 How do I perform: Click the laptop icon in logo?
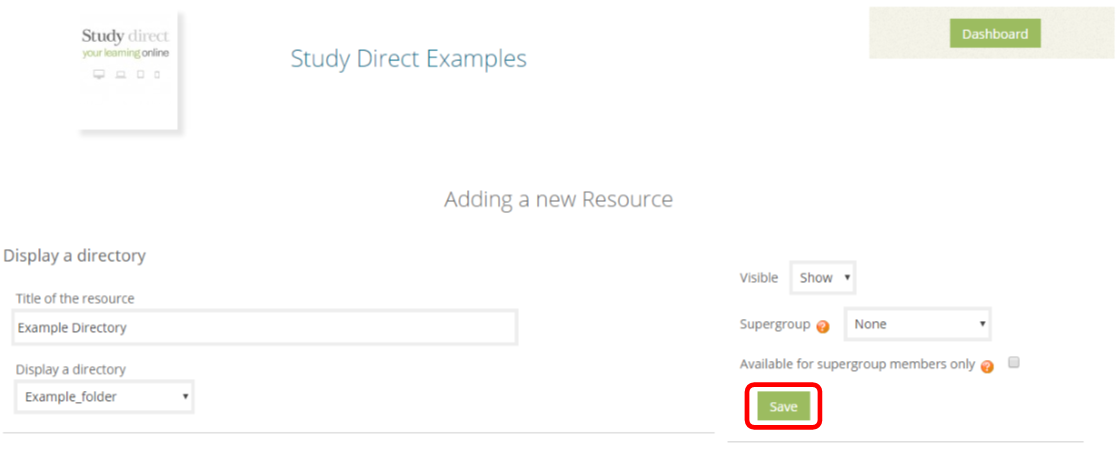[x=120, y=74]
